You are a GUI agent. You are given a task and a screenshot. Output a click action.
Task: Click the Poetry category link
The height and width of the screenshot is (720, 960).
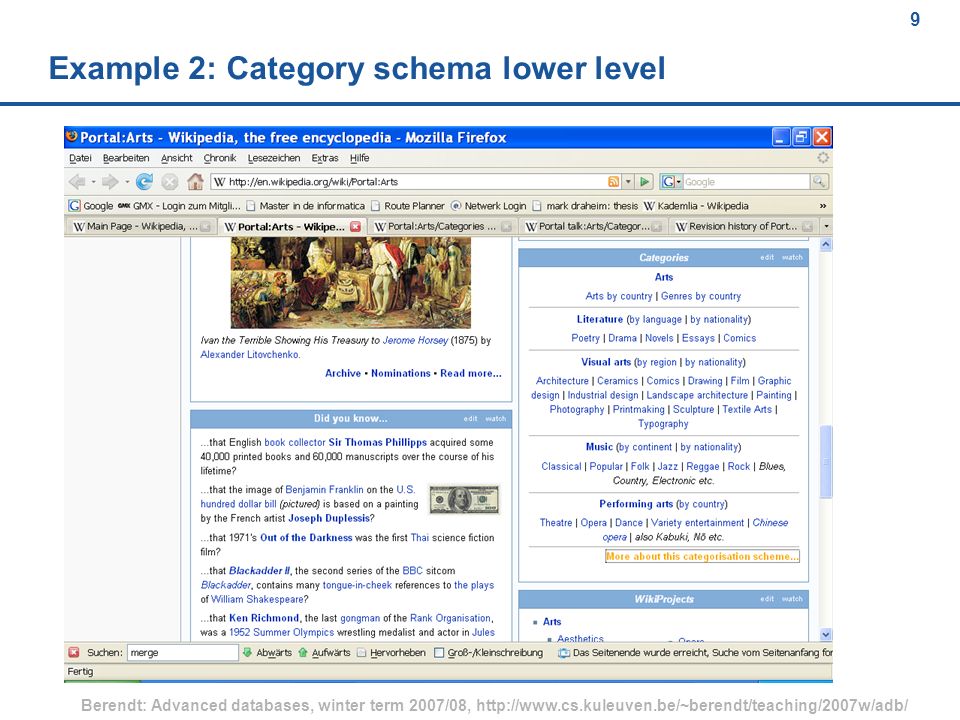coord(585,338)
